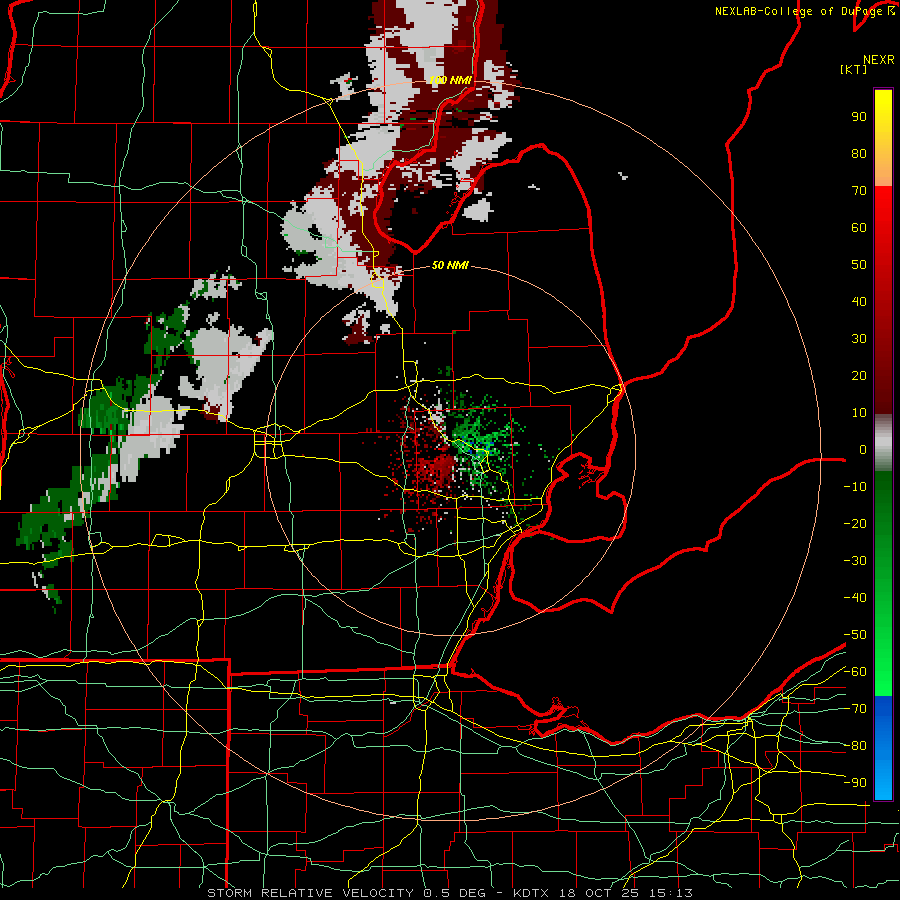900x900 pixels.
Task: Pick the gray zero-velocity segment of color bar
Action: pos(883,443)
